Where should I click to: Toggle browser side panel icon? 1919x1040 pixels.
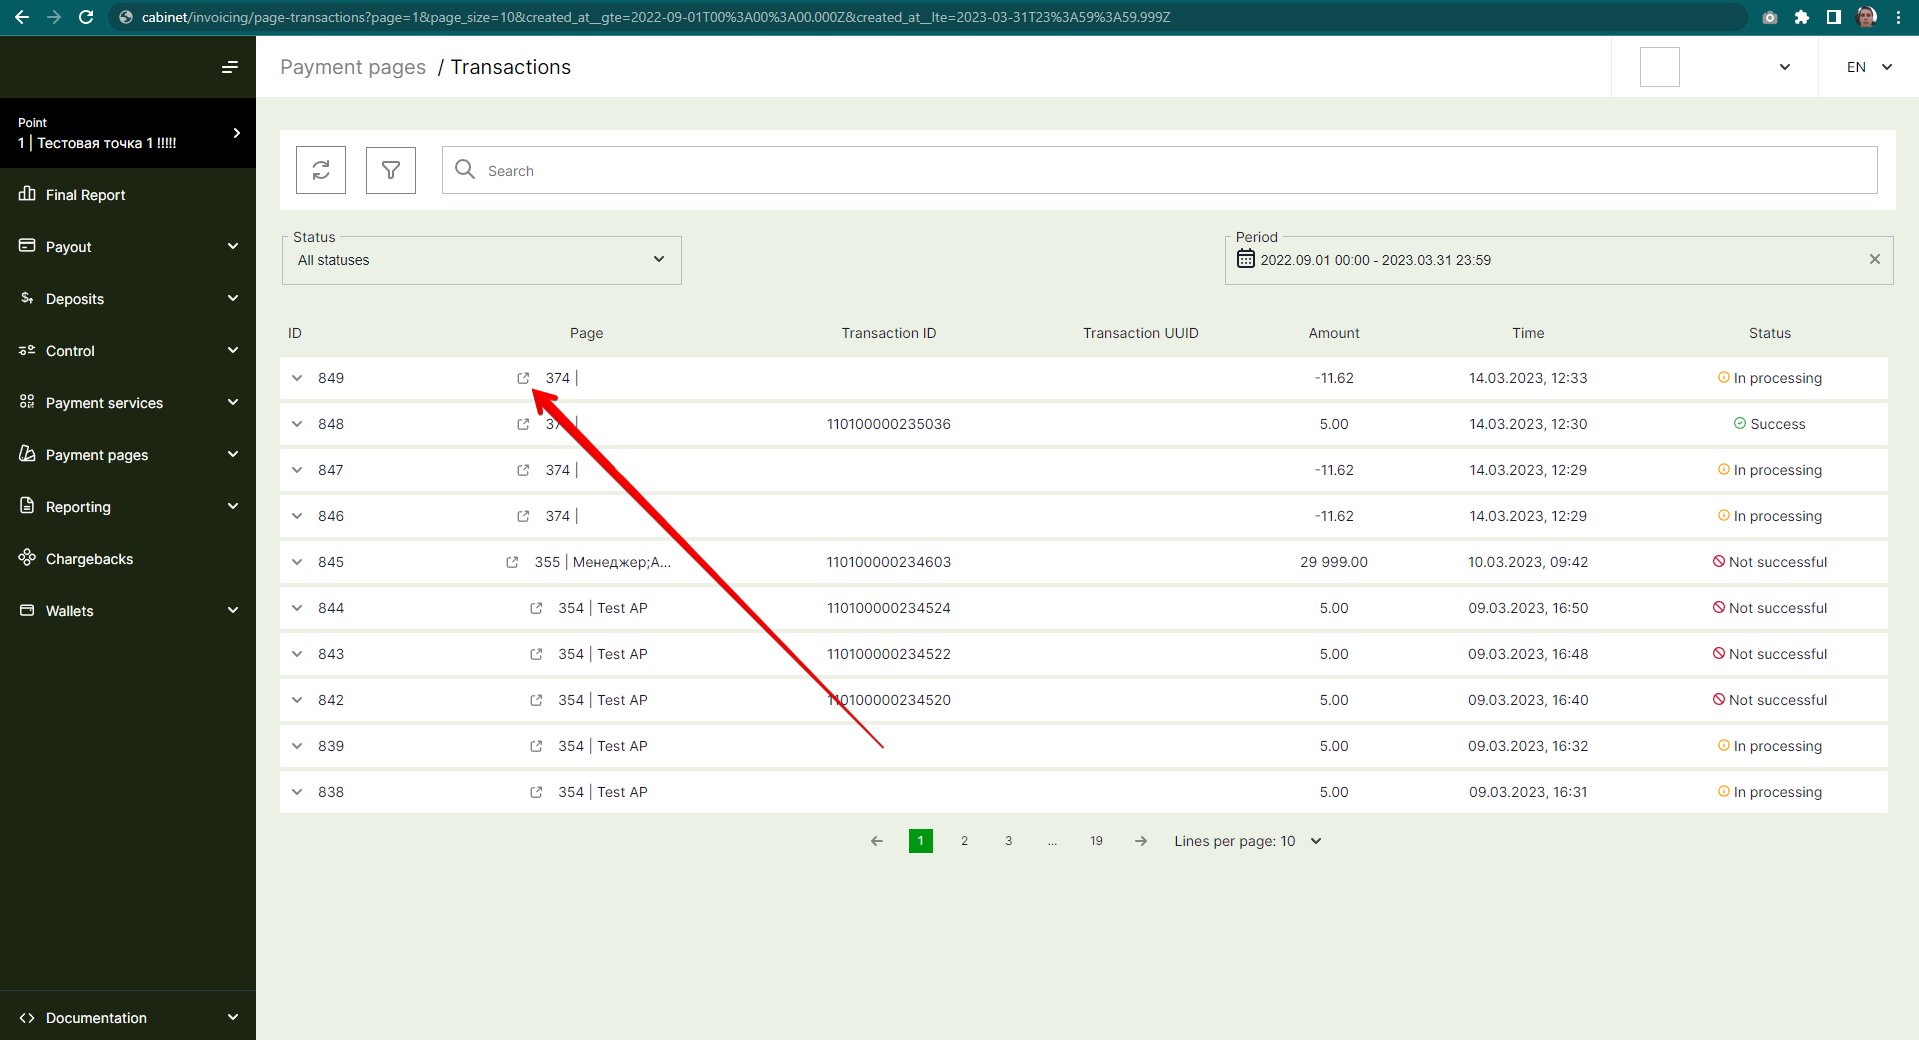pyautogui.click(x=1834, y=17)
